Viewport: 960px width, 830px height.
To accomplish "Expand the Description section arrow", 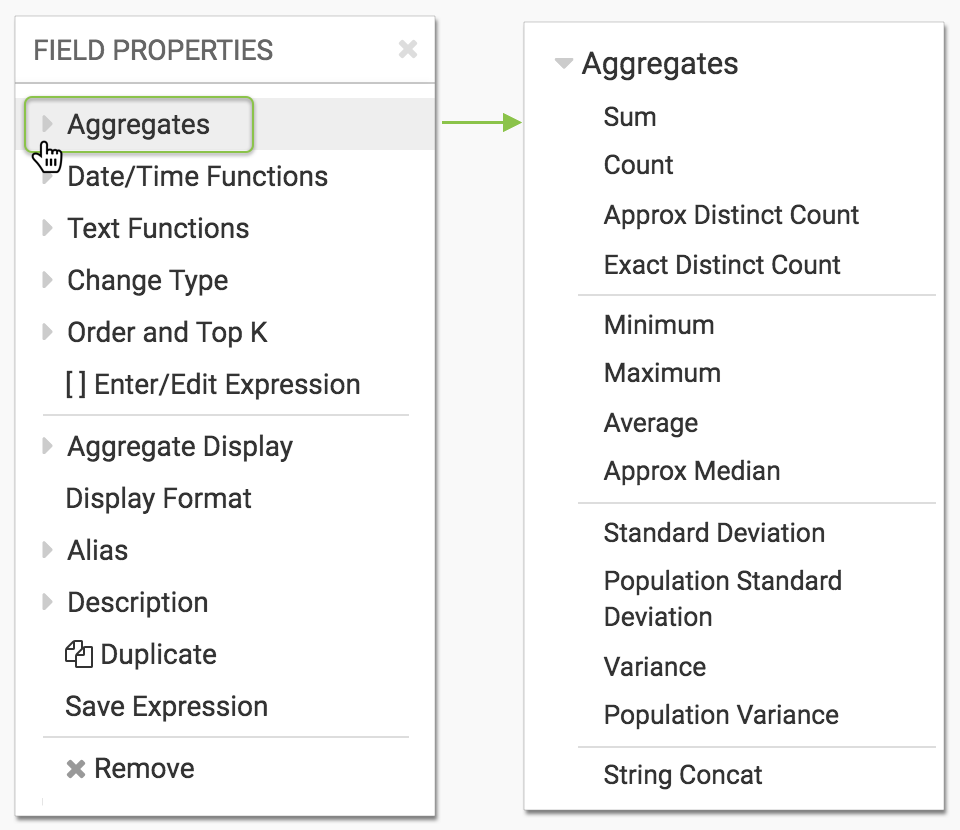I will click(x=47, y=602).
